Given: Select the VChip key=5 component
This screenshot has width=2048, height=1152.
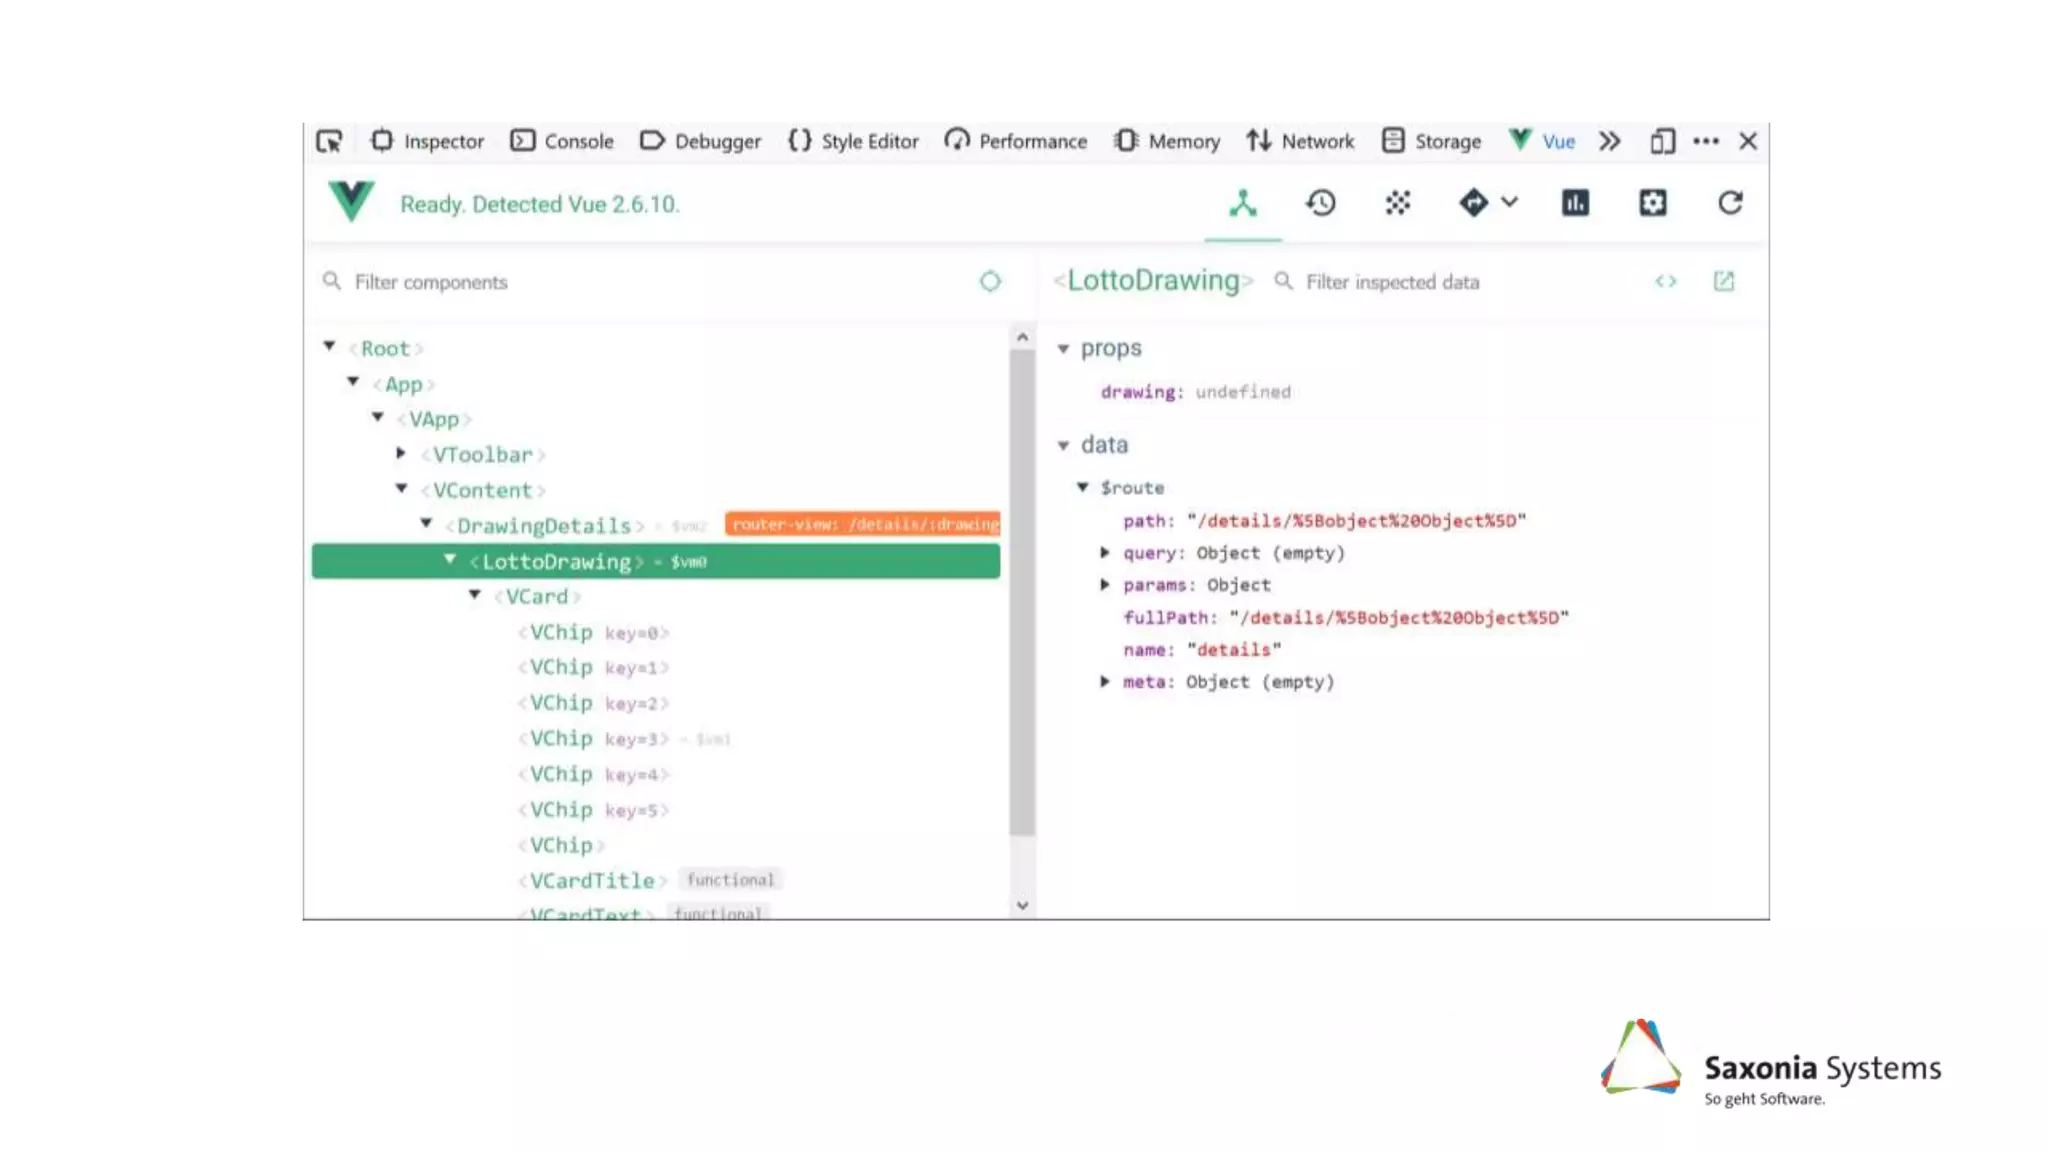Looking at the screenshot, I should pos(593,810).
